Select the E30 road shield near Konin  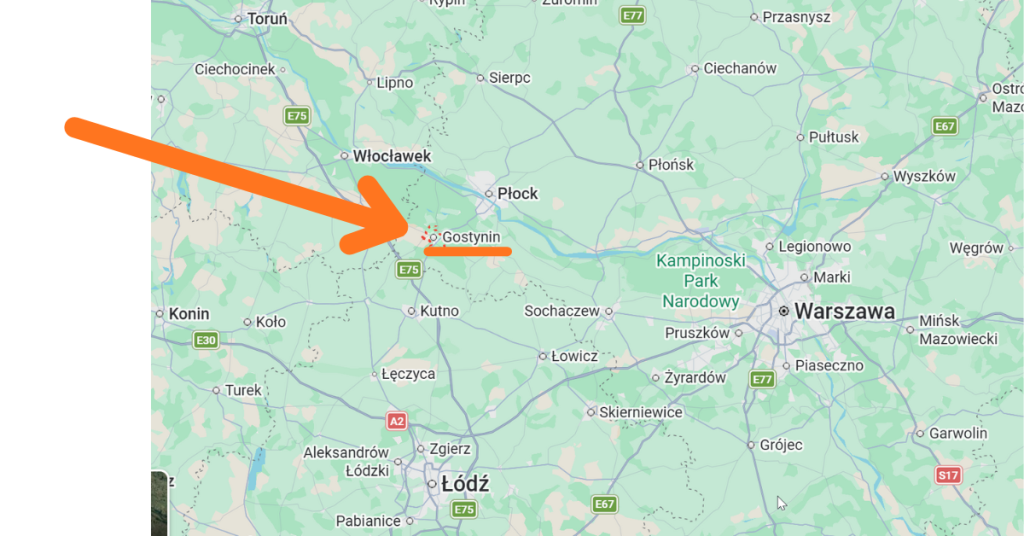click(206, 340)
